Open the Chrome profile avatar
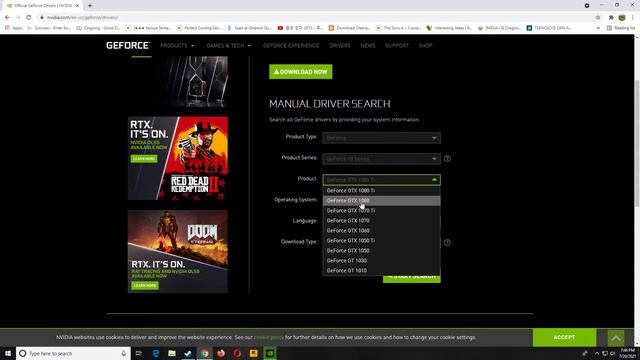The image size is (640, 360). 622,18
